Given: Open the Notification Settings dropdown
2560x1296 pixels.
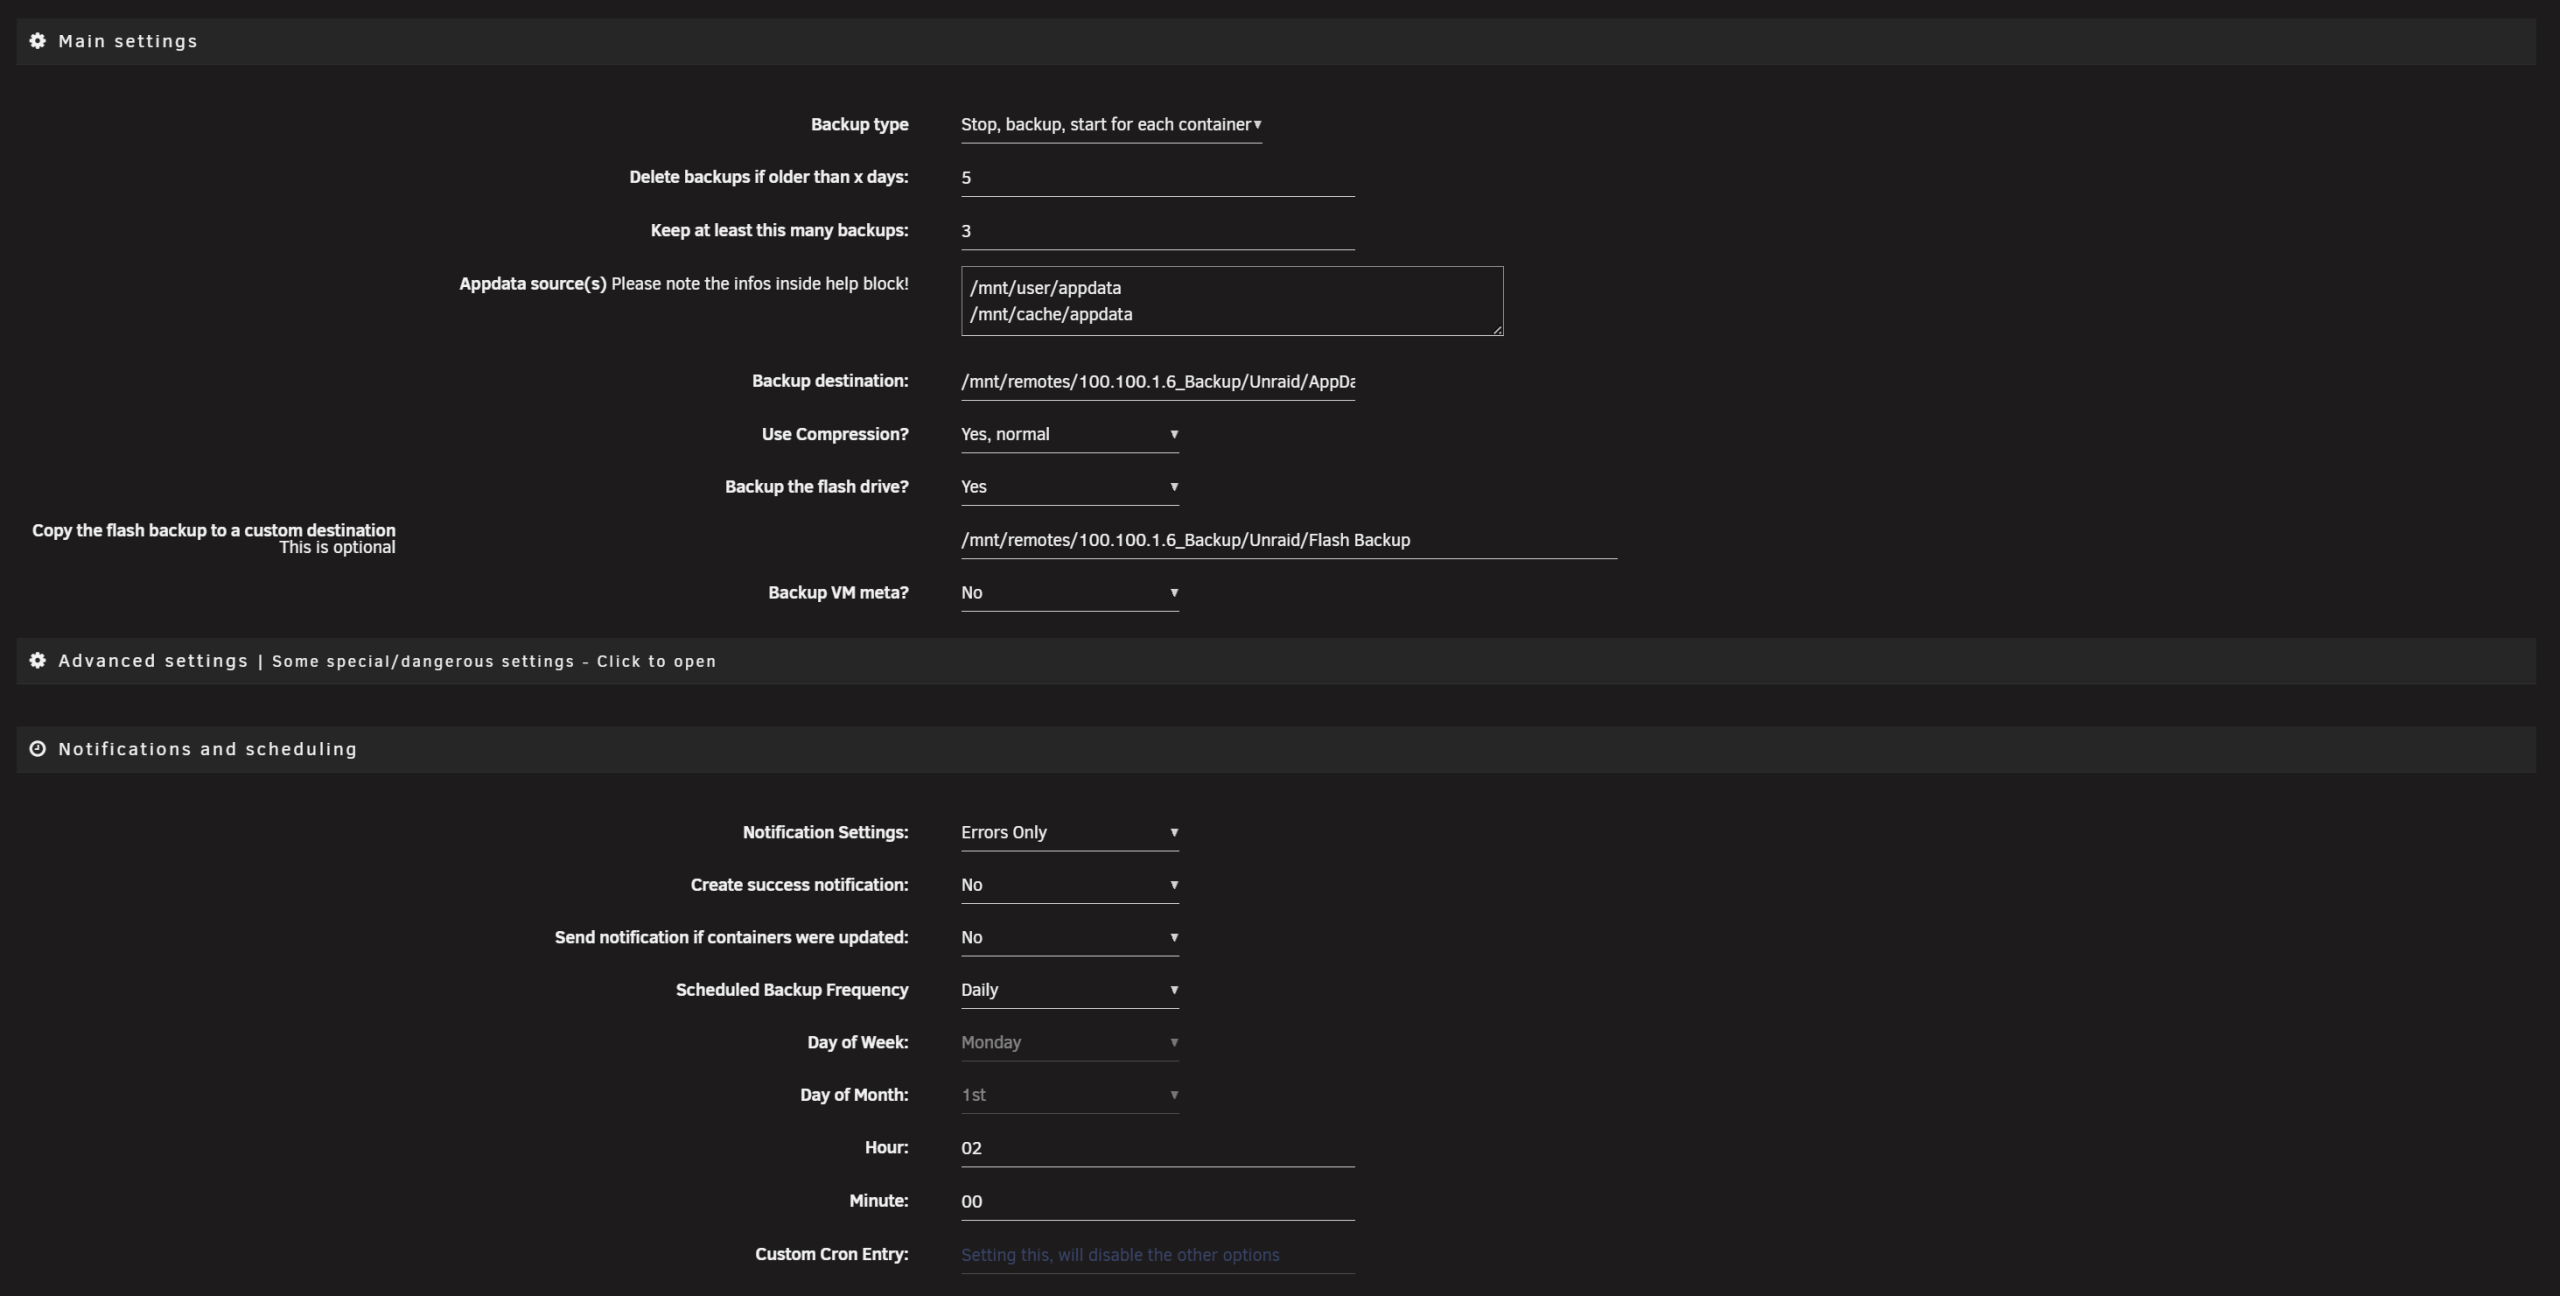Looking at the screenshot, I should point(1069,833).
